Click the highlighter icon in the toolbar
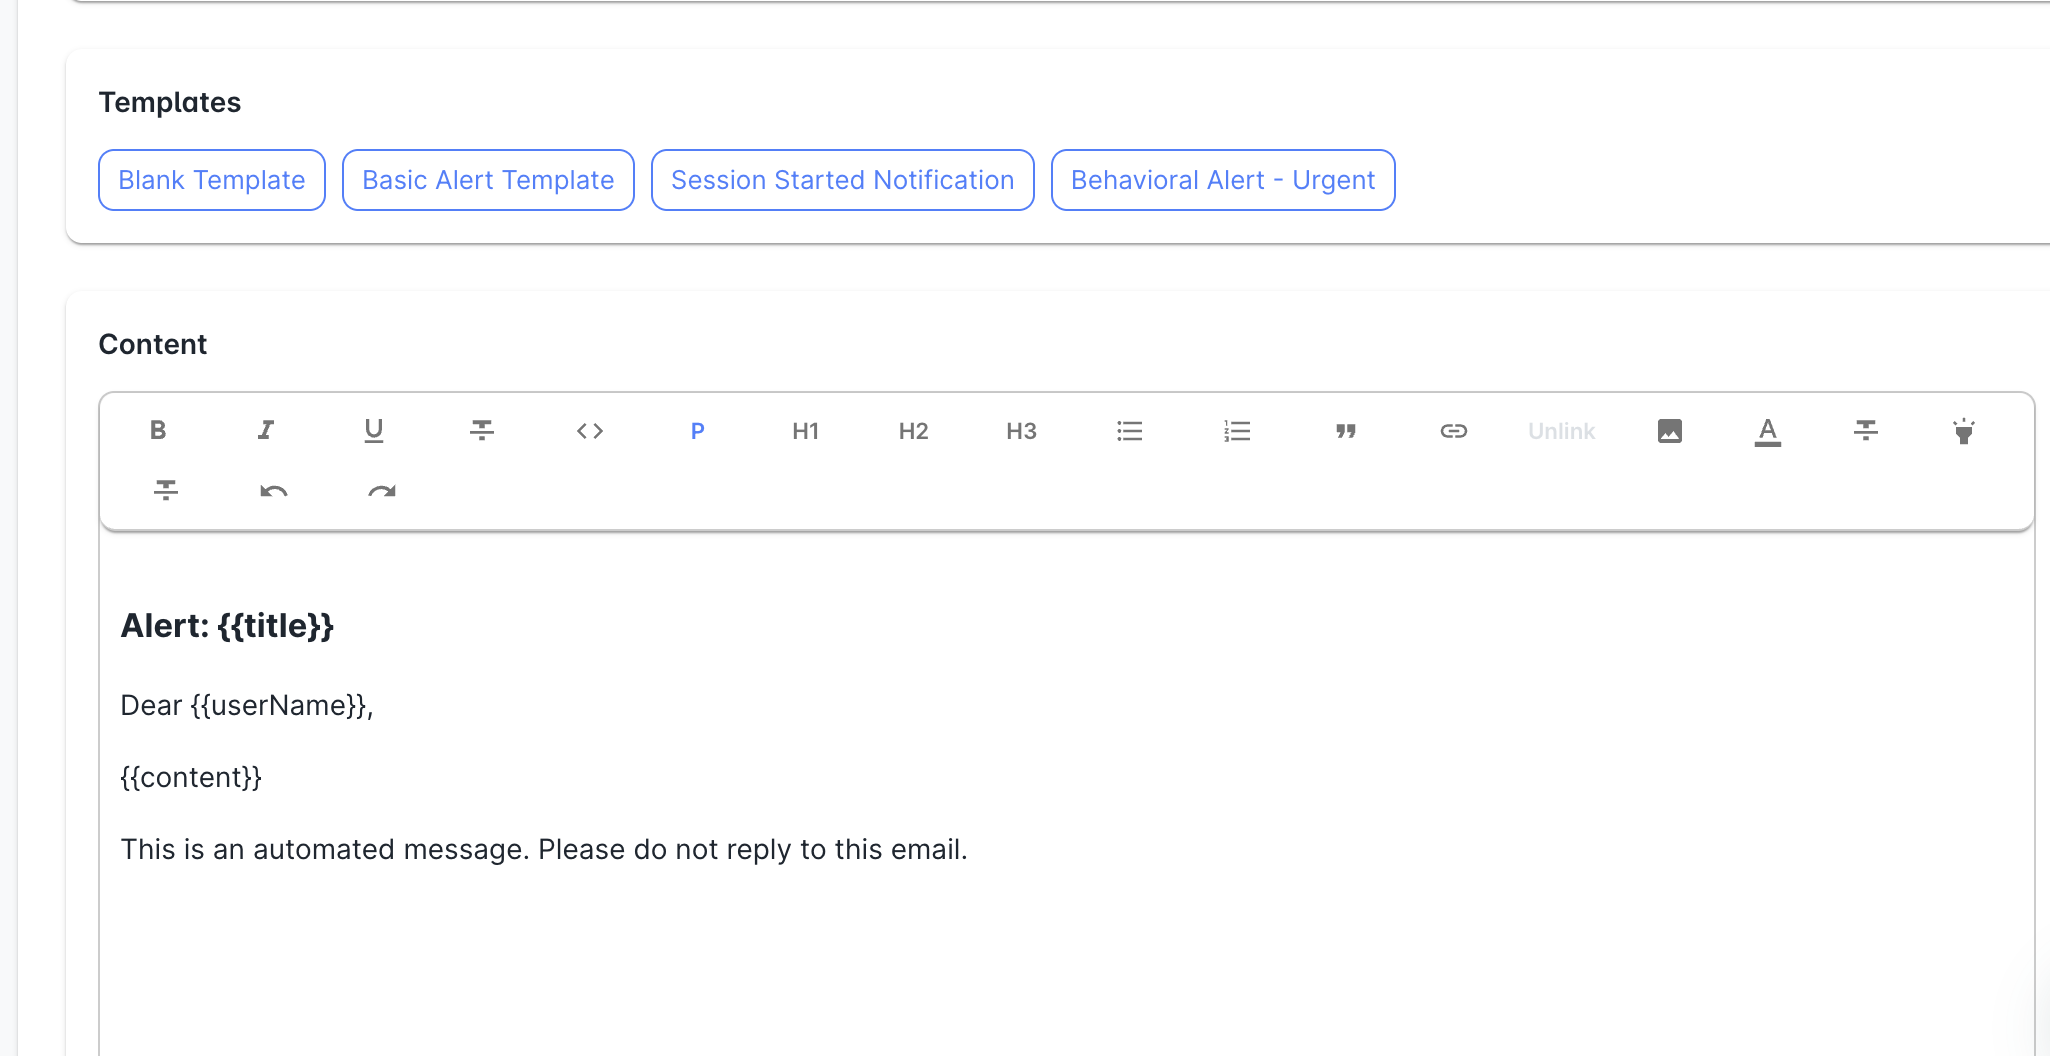 [1964, 431]
